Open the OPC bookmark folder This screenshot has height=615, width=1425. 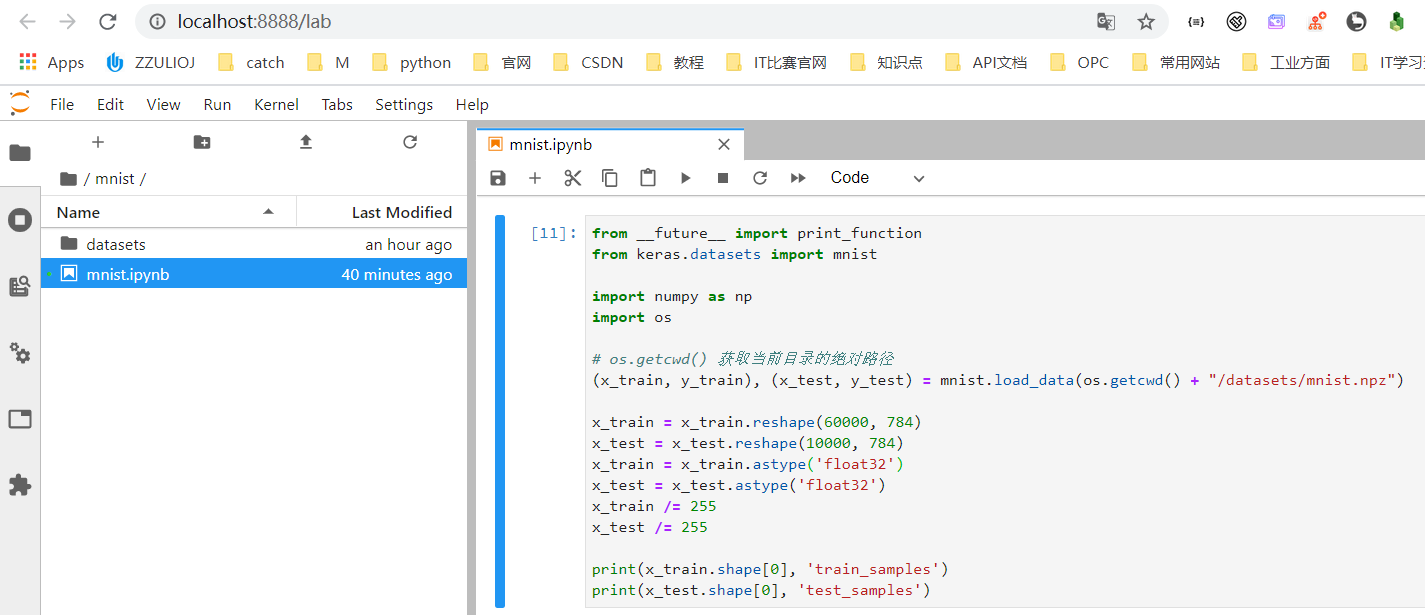(x=1079, y=62)
